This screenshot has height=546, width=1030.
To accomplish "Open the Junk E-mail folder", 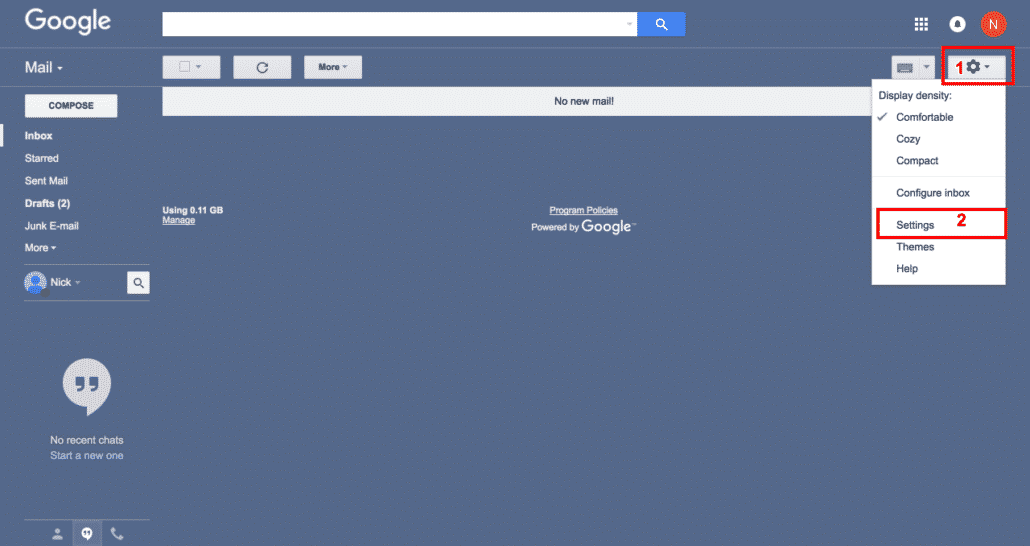I will pyautogui.click(x=51, y=225).
